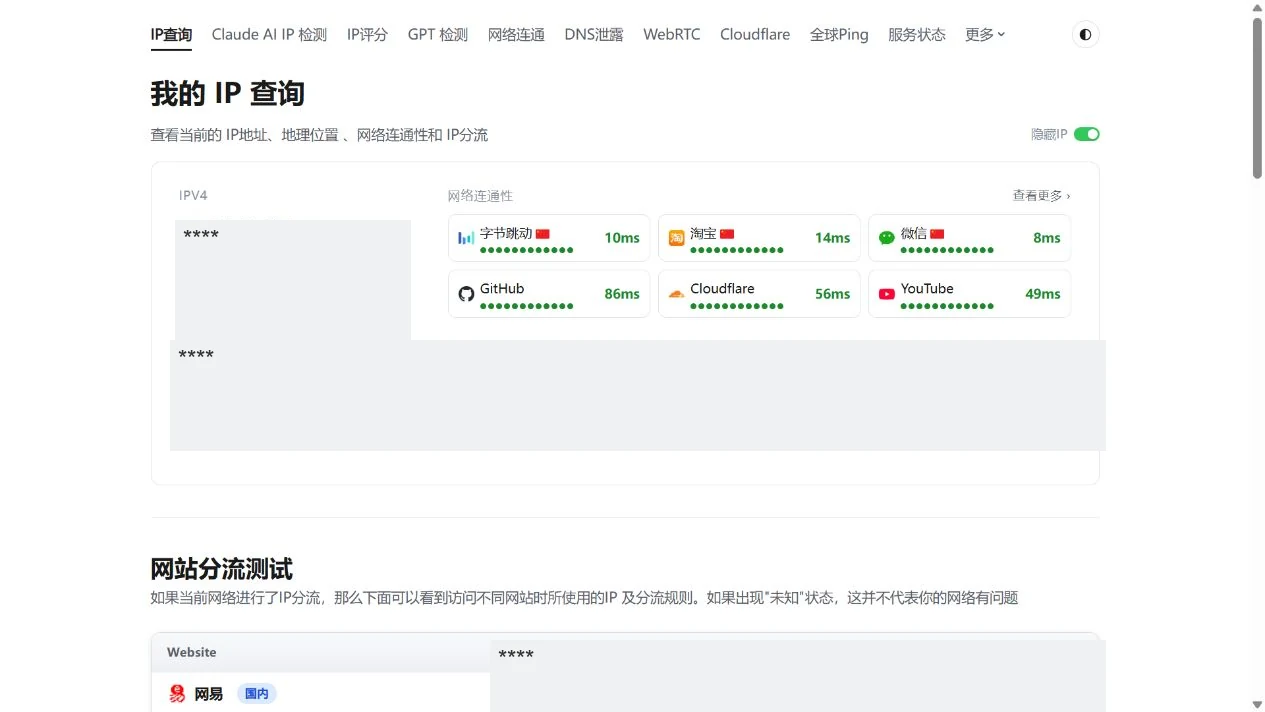Open the 服务状态 tab
The width and height of the screenshot is (1265, 712).
tap(917, 34)
